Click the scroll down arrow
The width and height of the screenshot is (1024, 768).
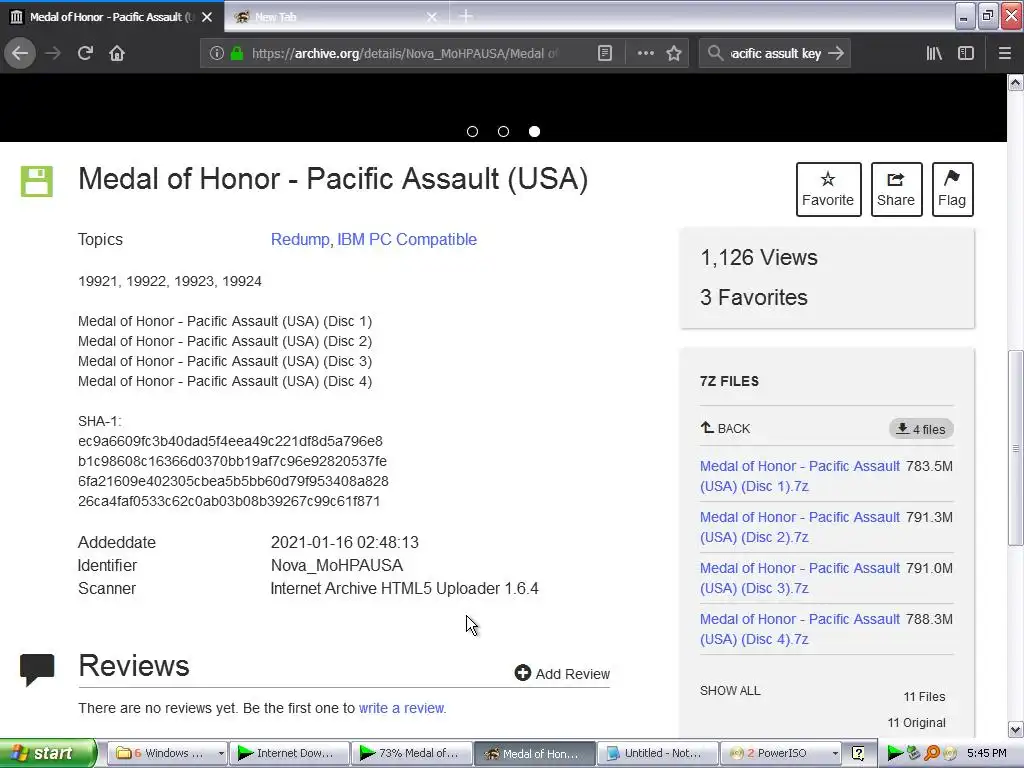point(1015,729)
